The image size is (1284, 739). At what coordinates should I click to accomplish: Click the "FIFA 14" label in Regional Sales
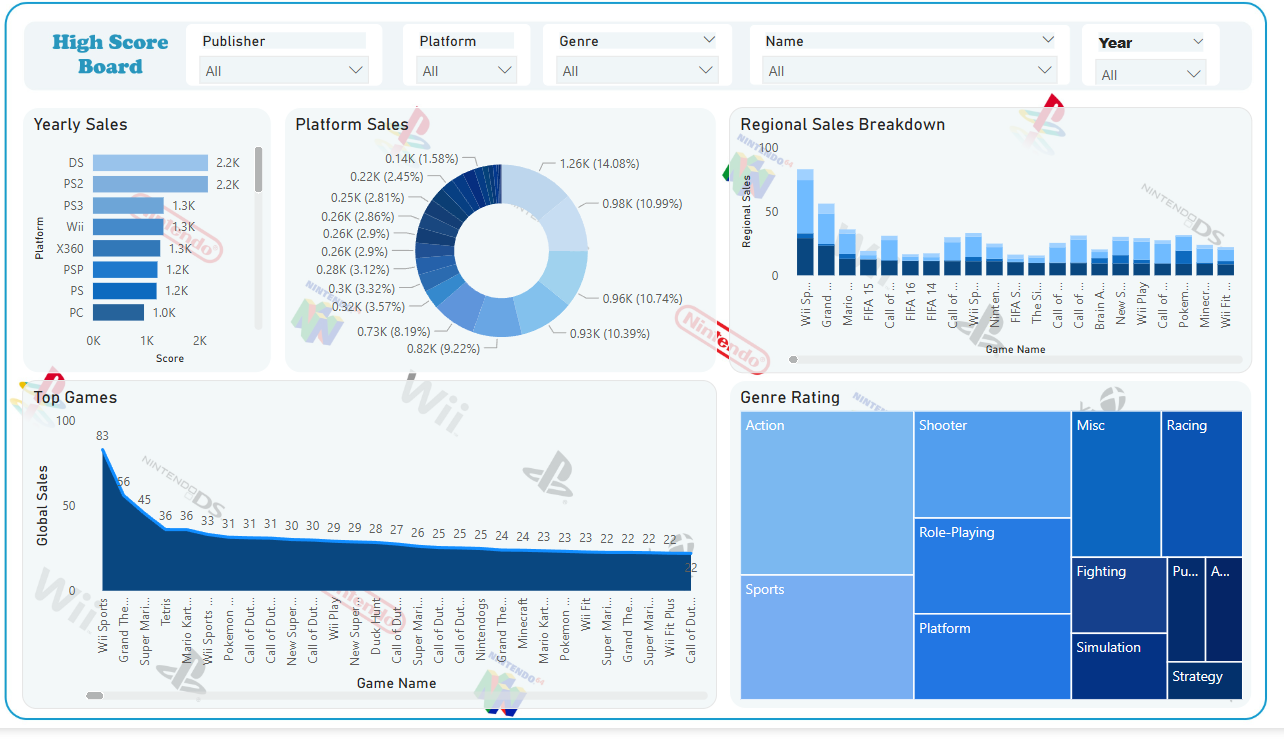931,301
